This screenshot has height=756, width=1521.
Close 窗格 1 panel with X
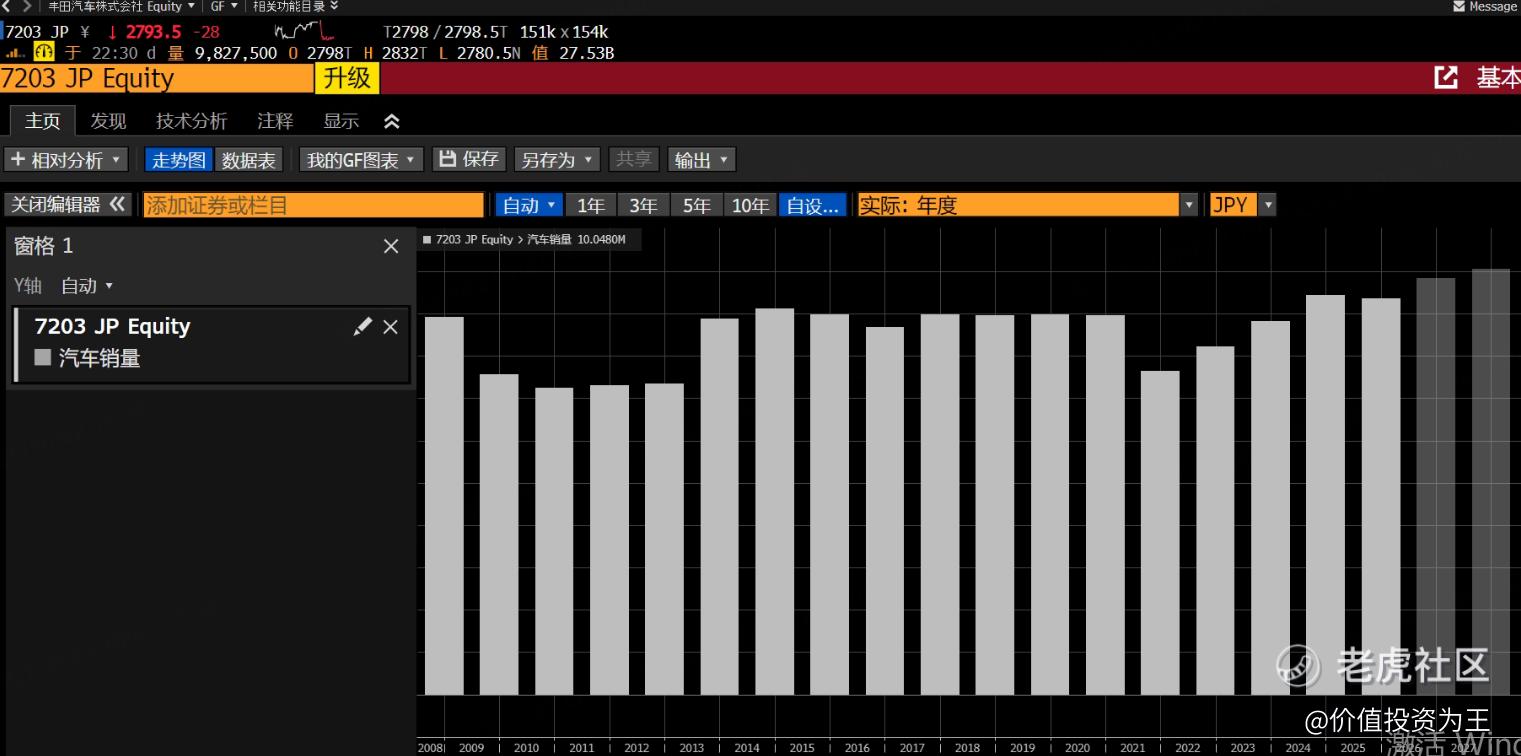pyautogui.click(x=391, y=246)
